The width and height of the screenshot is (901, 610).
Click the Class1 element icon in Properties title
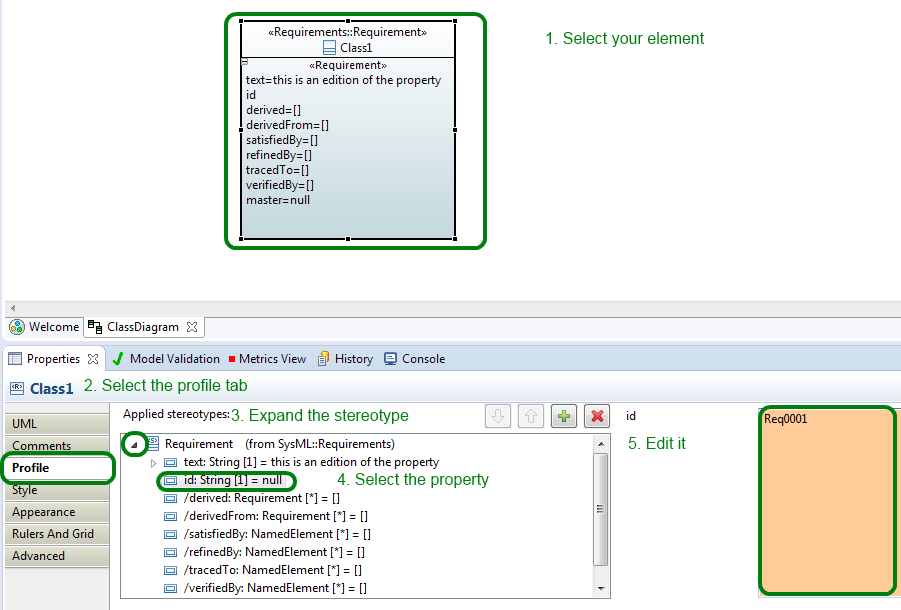point(17,389)
